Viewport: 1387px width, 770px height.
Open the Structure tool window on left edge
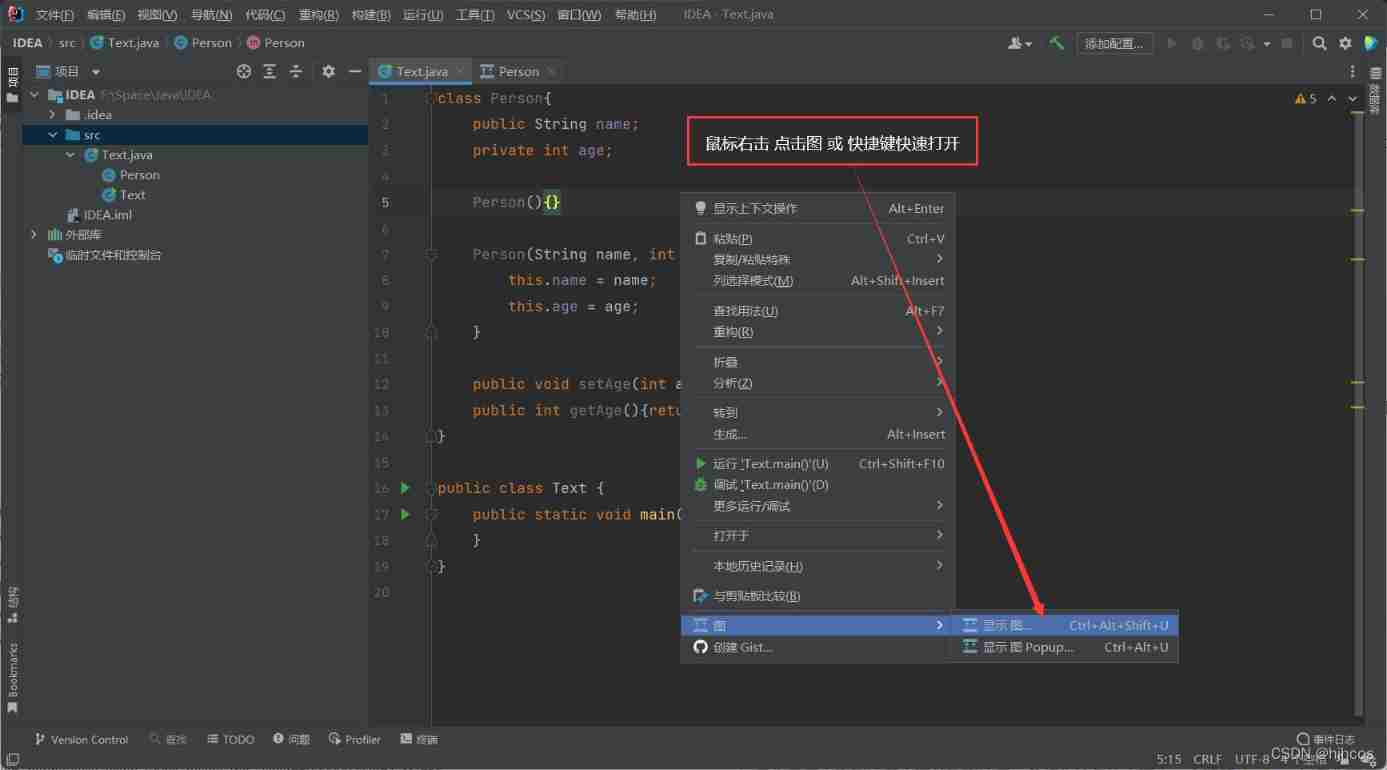12,605
